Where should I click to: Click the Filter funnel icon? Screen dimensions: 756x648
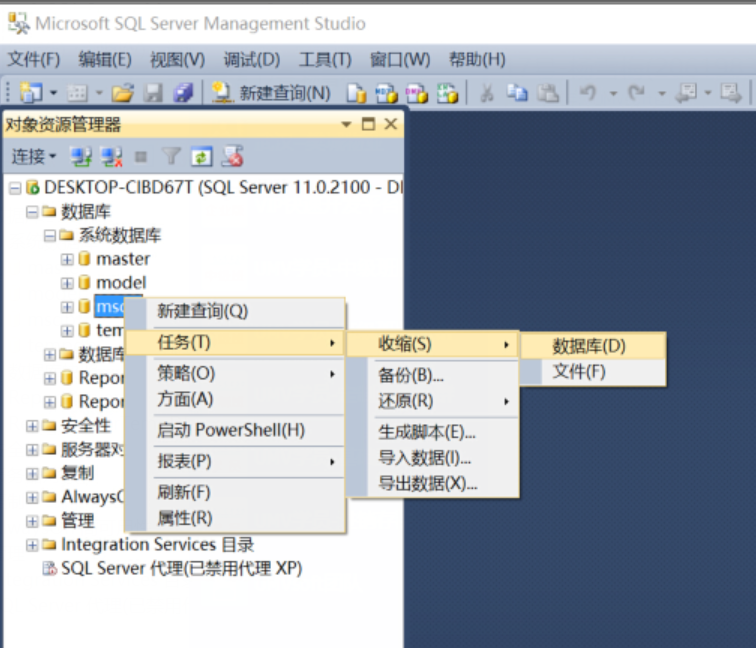click(171, 156)
